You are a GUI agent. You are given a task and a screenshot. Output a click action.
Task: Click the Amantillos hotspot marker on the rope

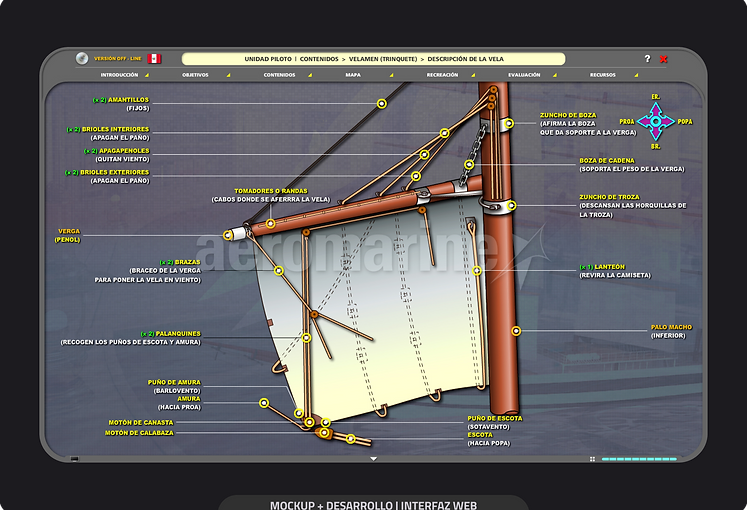tap(382, 103)
